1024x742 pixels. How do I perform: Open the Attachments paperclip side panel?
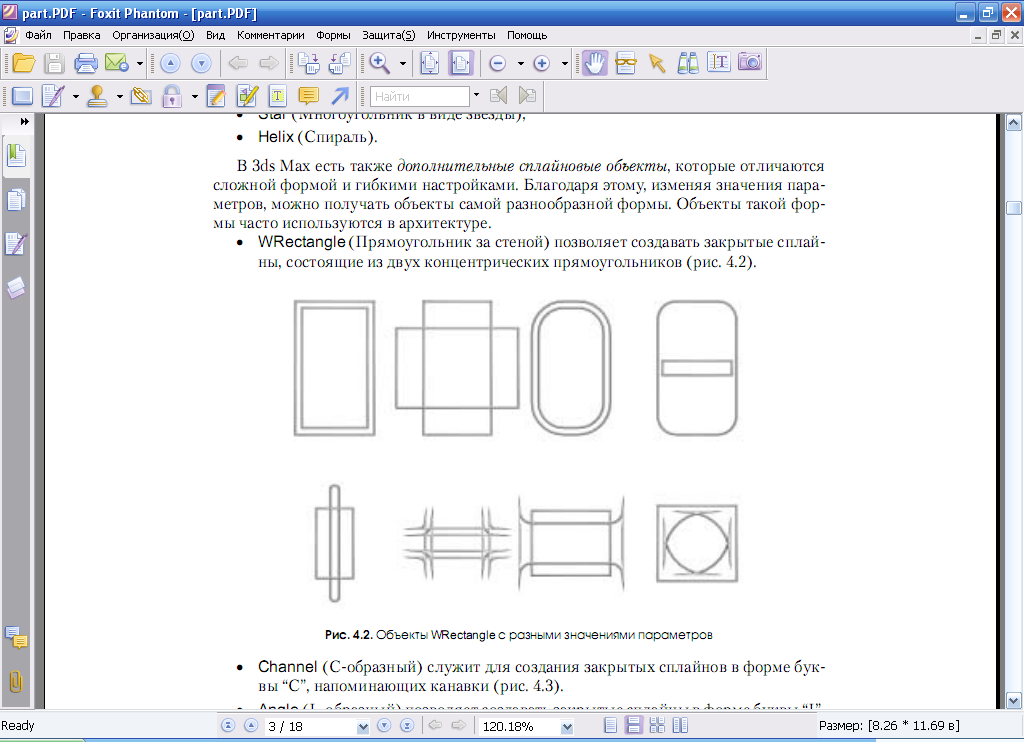click(x=16, y=682)
